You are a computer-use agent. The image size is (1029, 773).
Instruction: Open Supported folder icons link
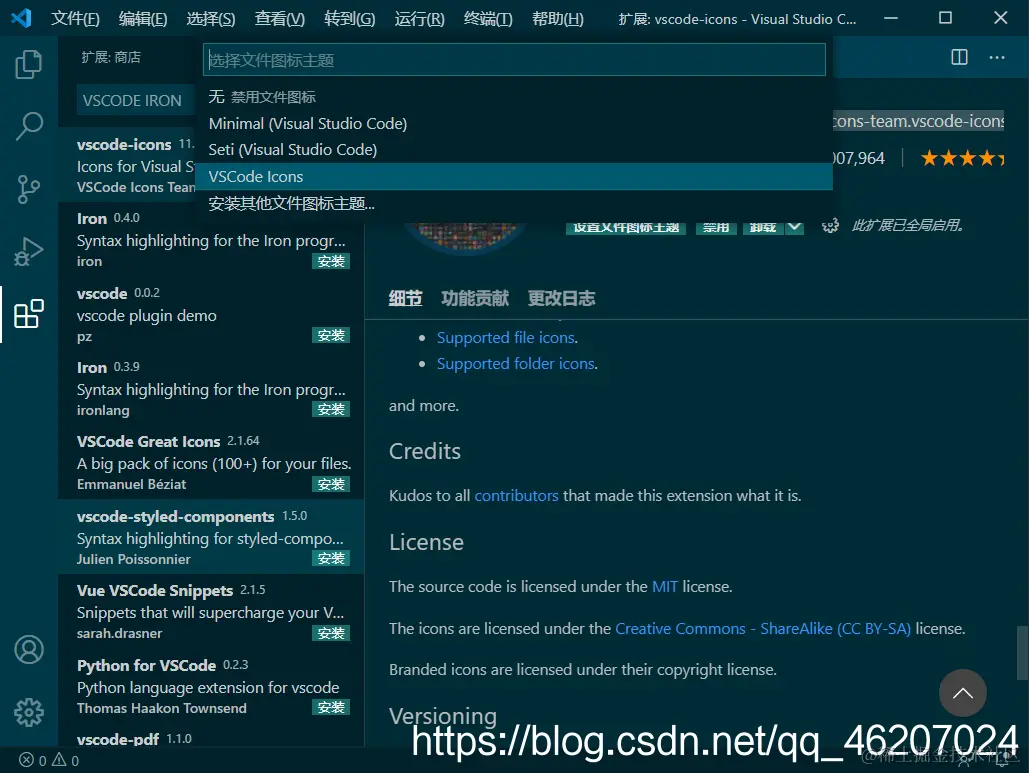point(516,364)
